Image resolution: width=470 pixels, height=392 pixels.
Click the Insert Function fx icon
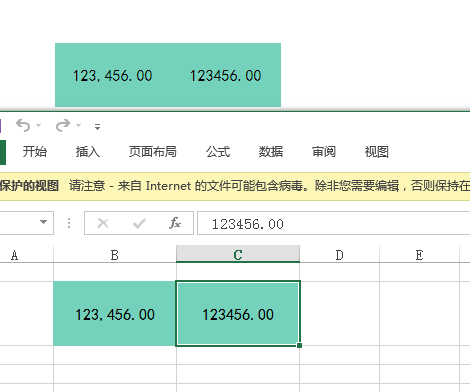(175, 223)
